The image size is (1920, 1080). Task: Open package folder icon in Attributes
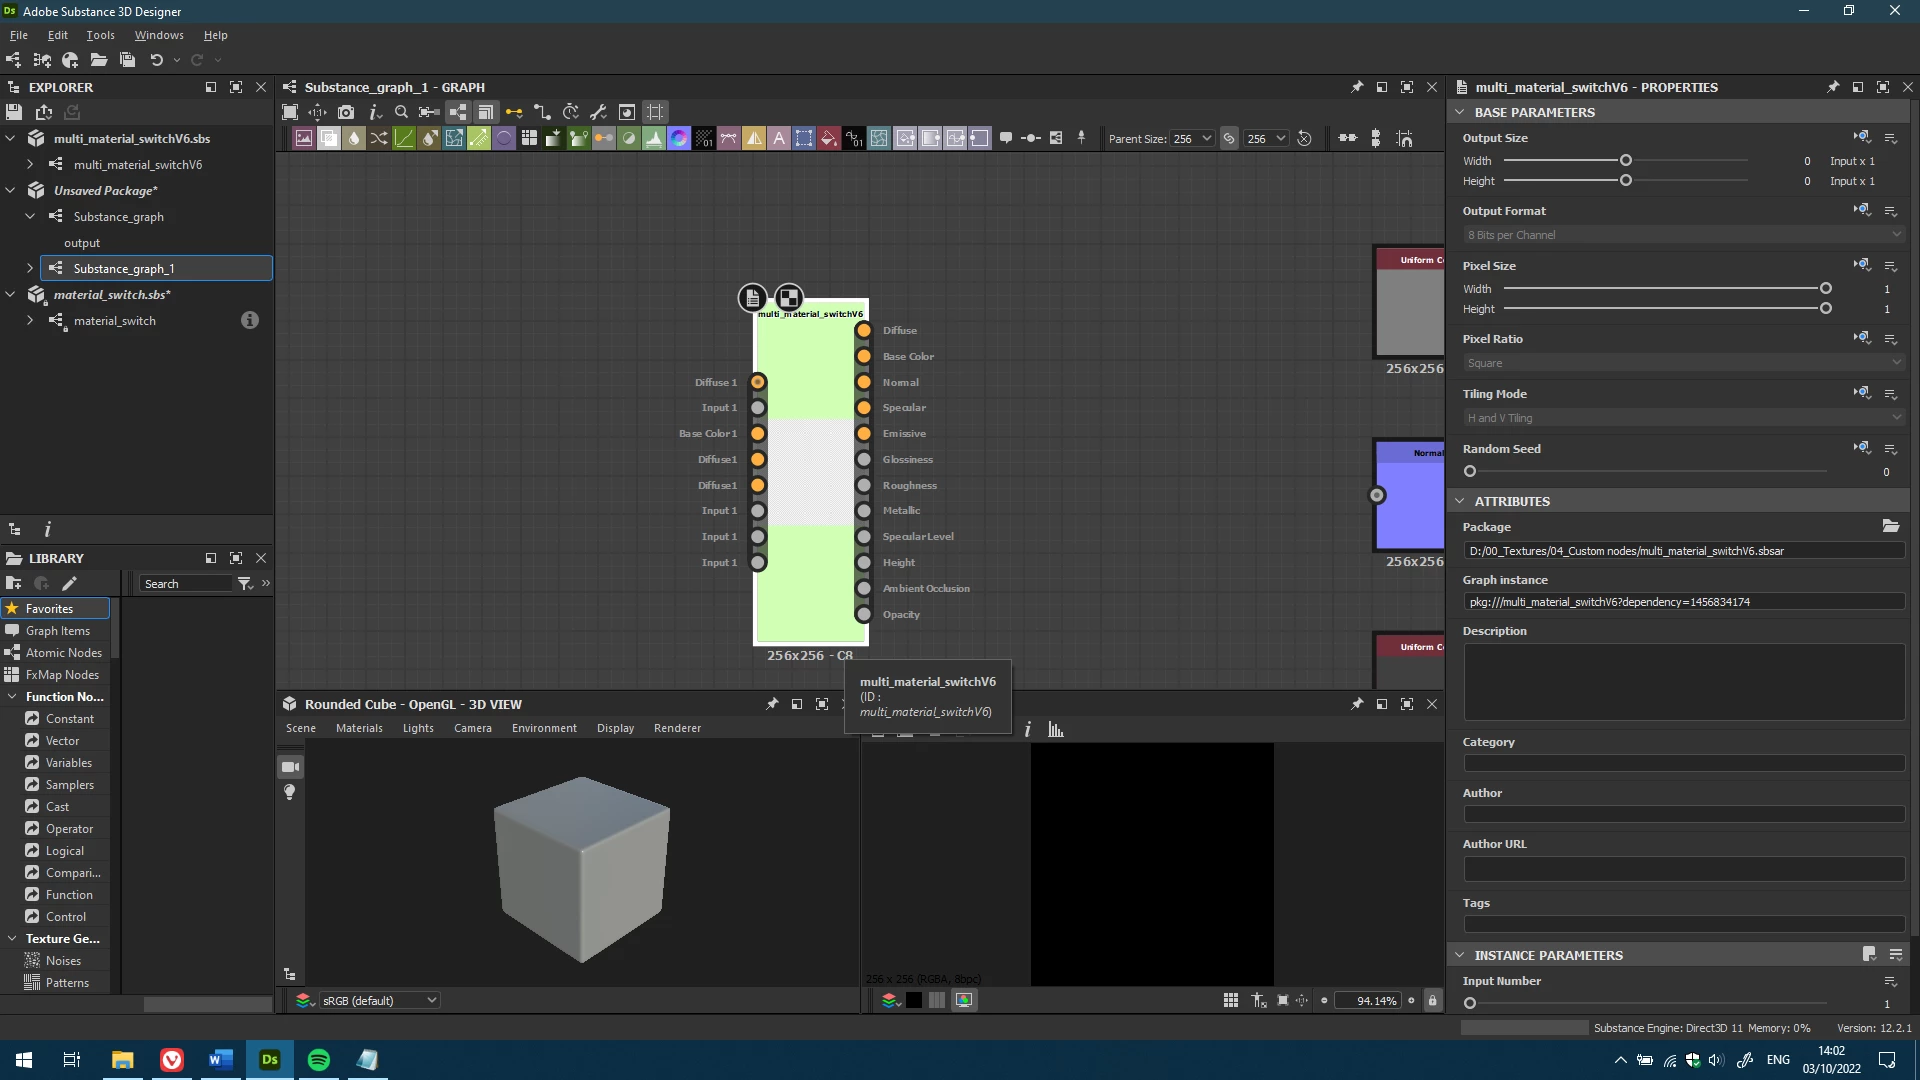tap(1890, 526)
